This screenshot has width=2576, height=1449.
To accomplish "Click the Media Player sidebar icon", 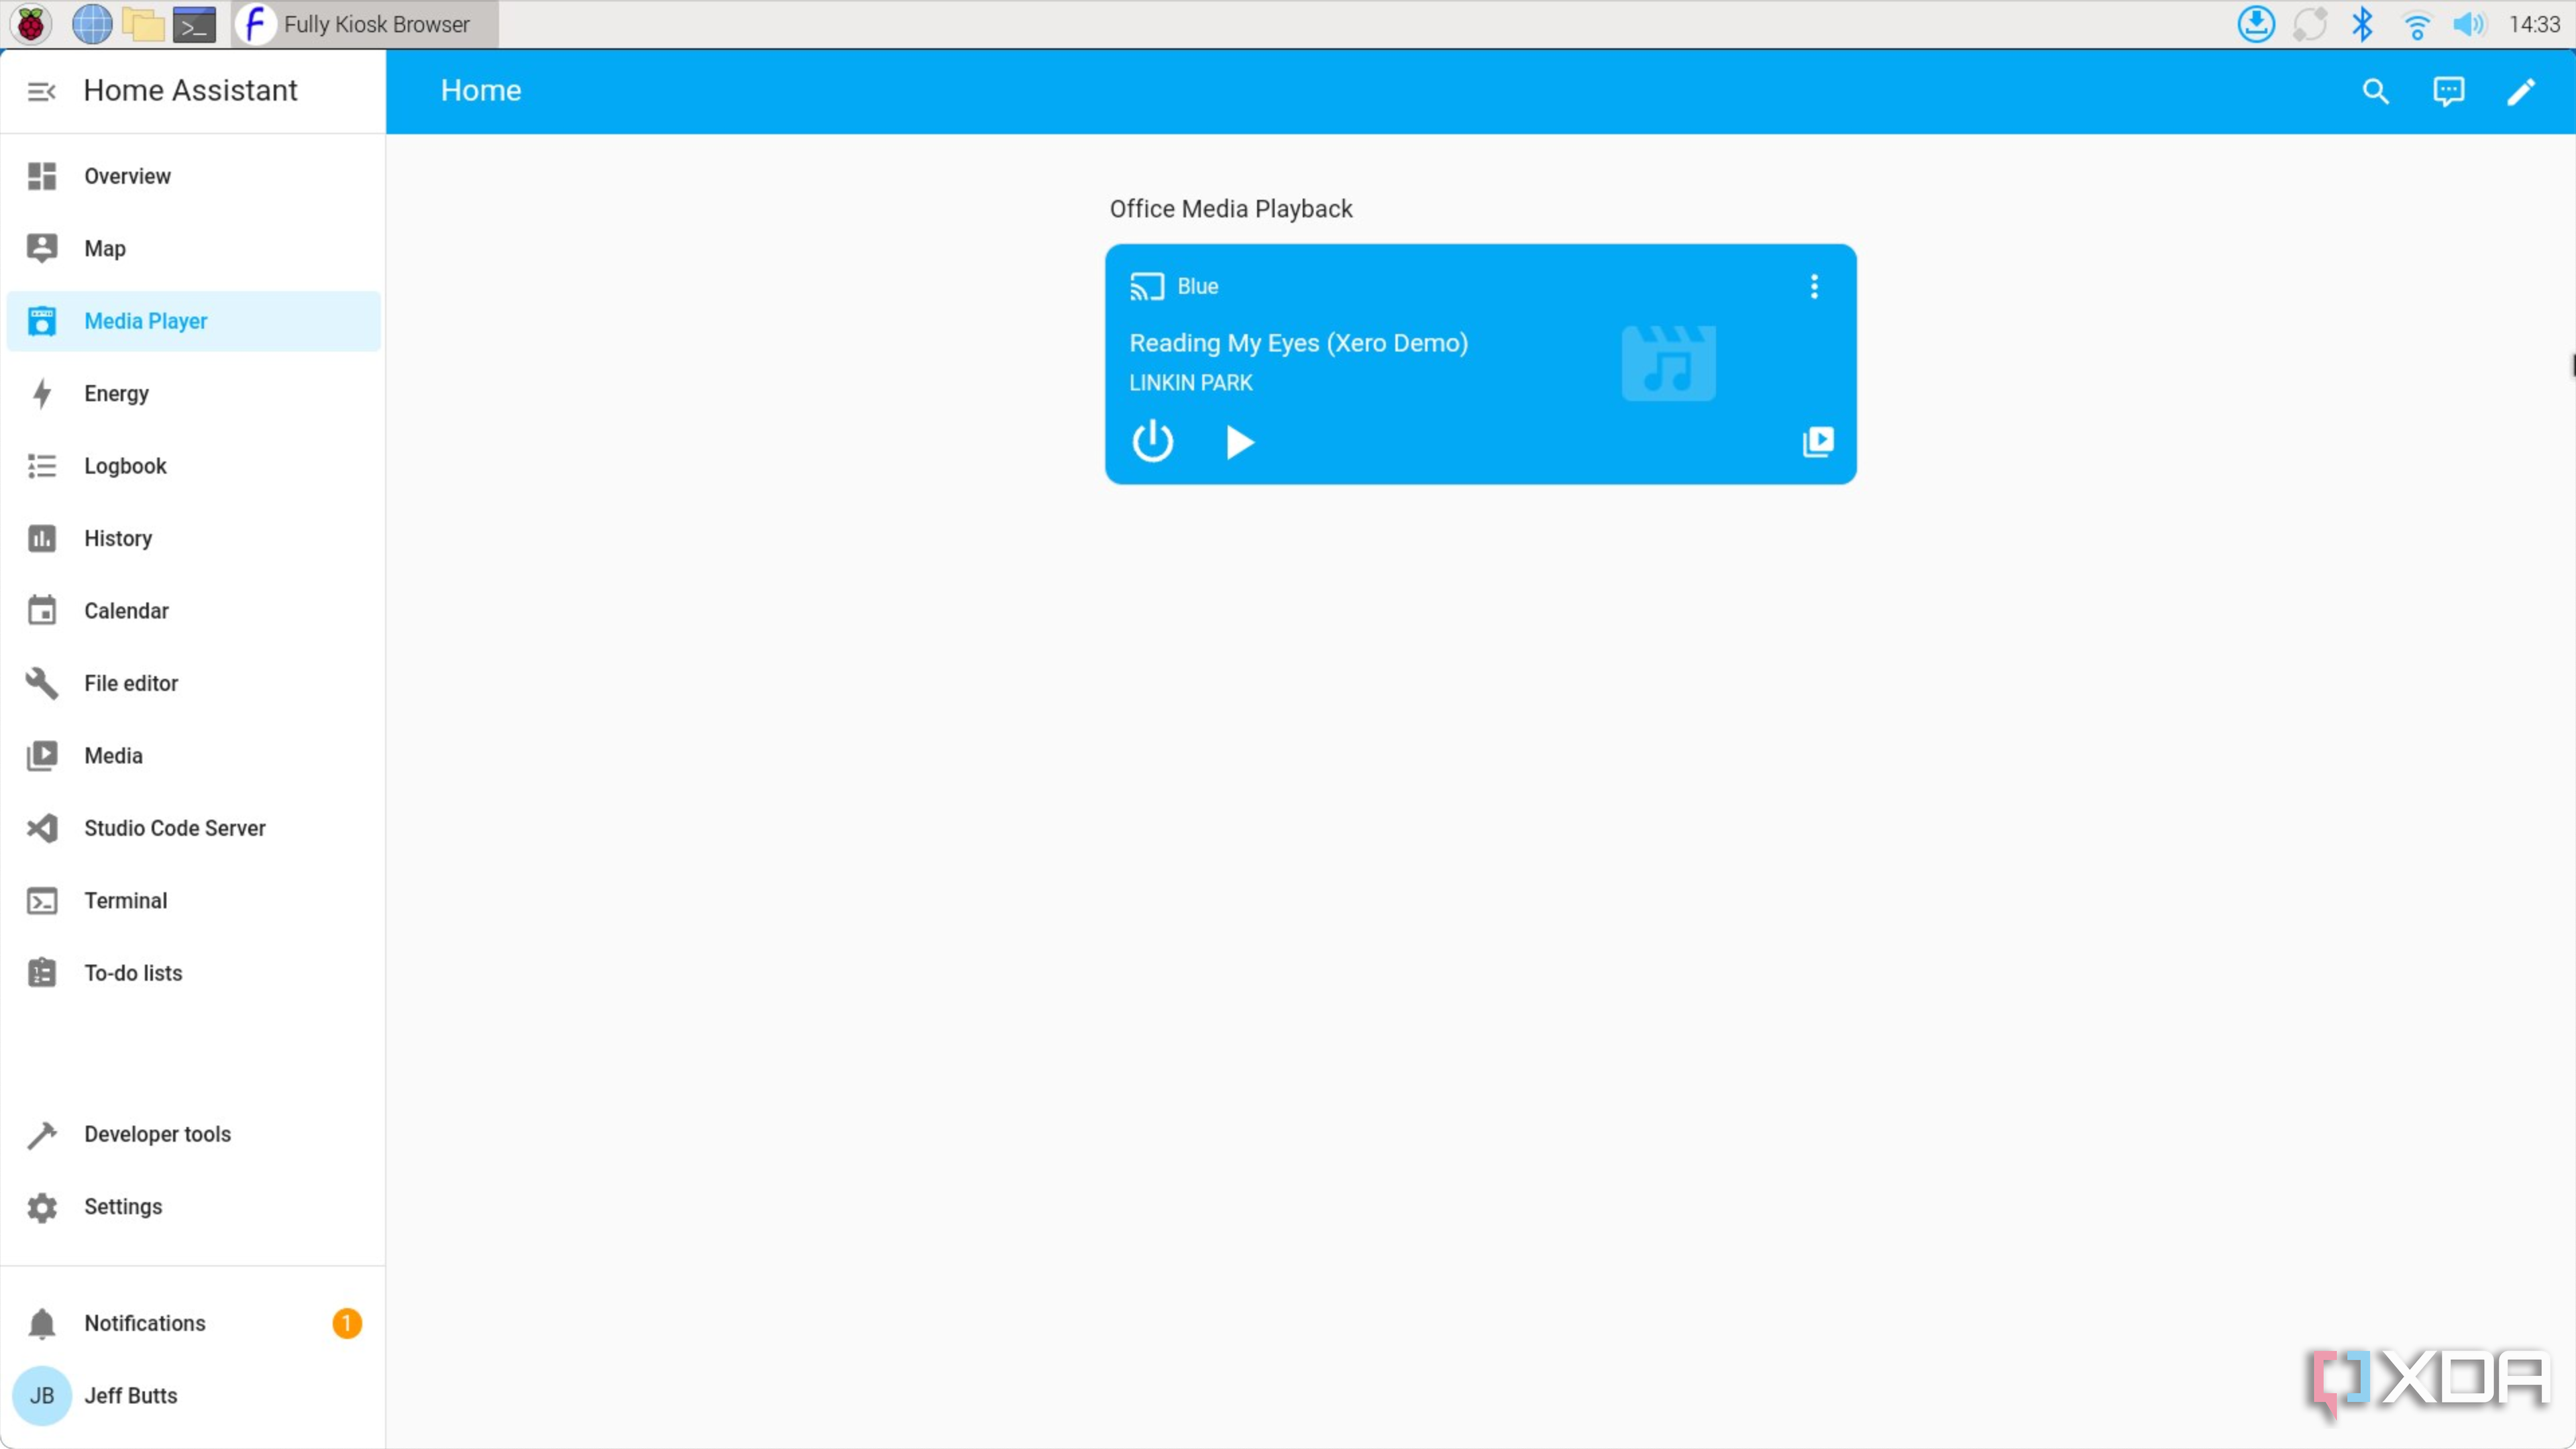I will click(42, 321).
